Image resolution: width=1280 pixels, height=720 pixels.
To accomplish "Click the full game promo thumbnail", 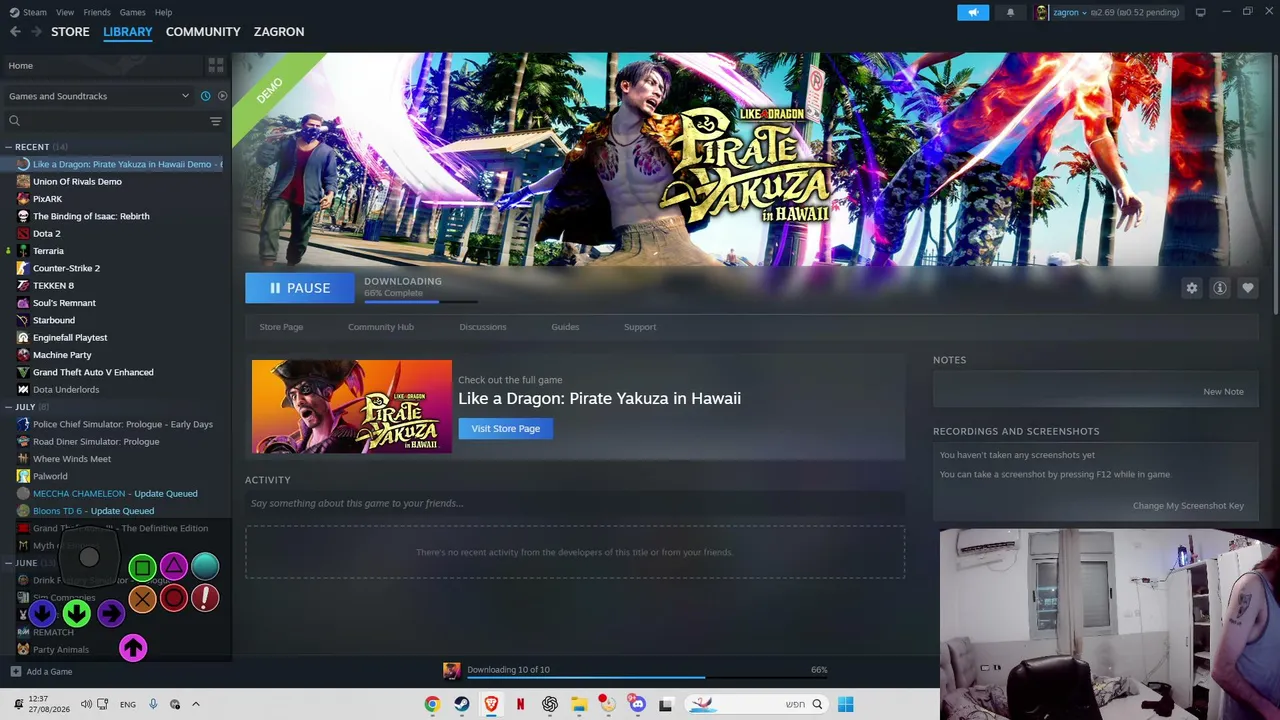I will (x=352, y=407).
